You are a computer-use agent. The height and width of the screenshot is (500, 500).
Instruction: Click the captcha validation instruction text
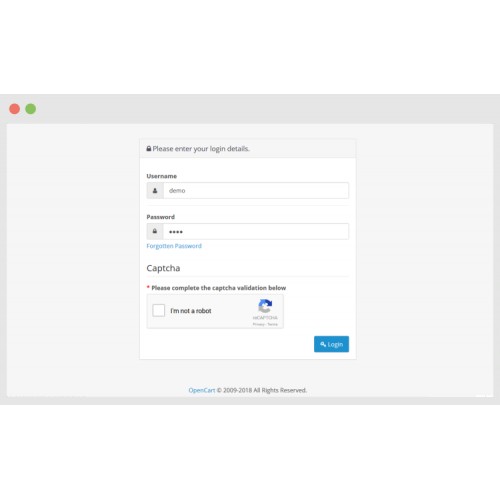click(x=219, y=288)
